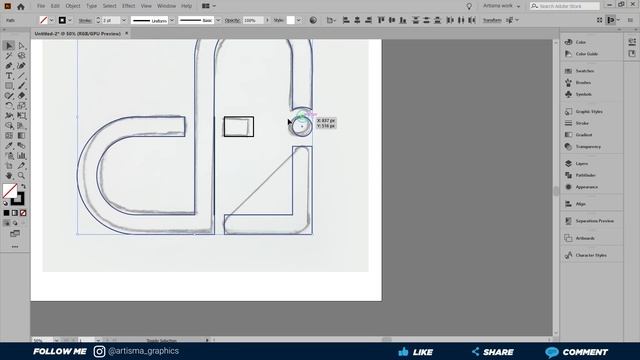640x360 pixels.
Task: Select the Scale tool
Action: pos(21,106)
